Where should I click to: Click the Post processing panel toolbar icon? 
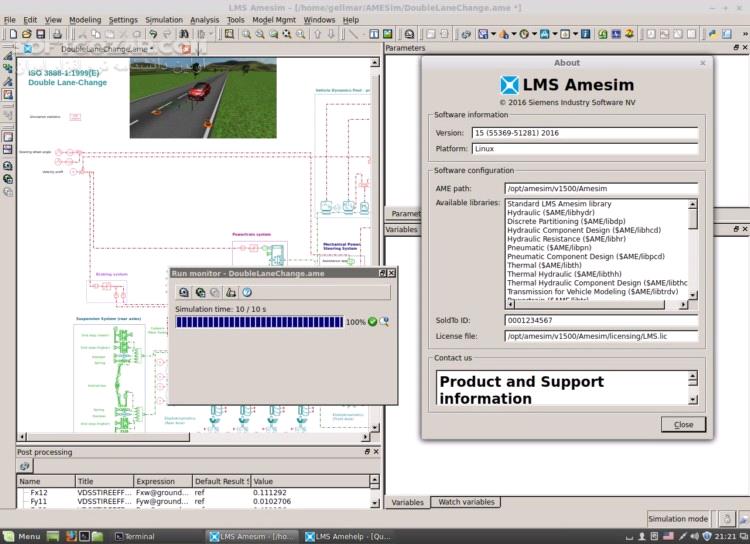24,466
